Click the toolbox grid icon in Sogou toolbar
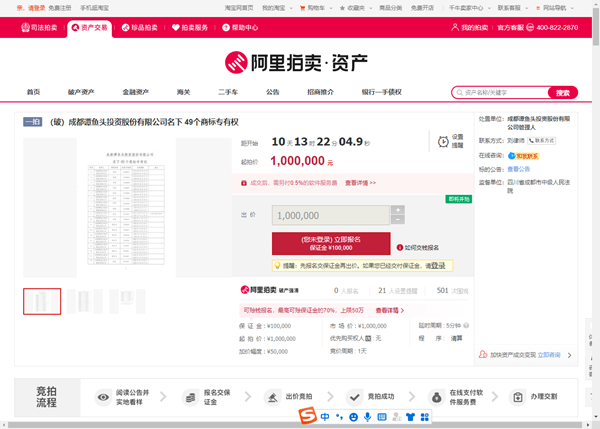Screen dimensions: 600x429 [x=425, y=416]
